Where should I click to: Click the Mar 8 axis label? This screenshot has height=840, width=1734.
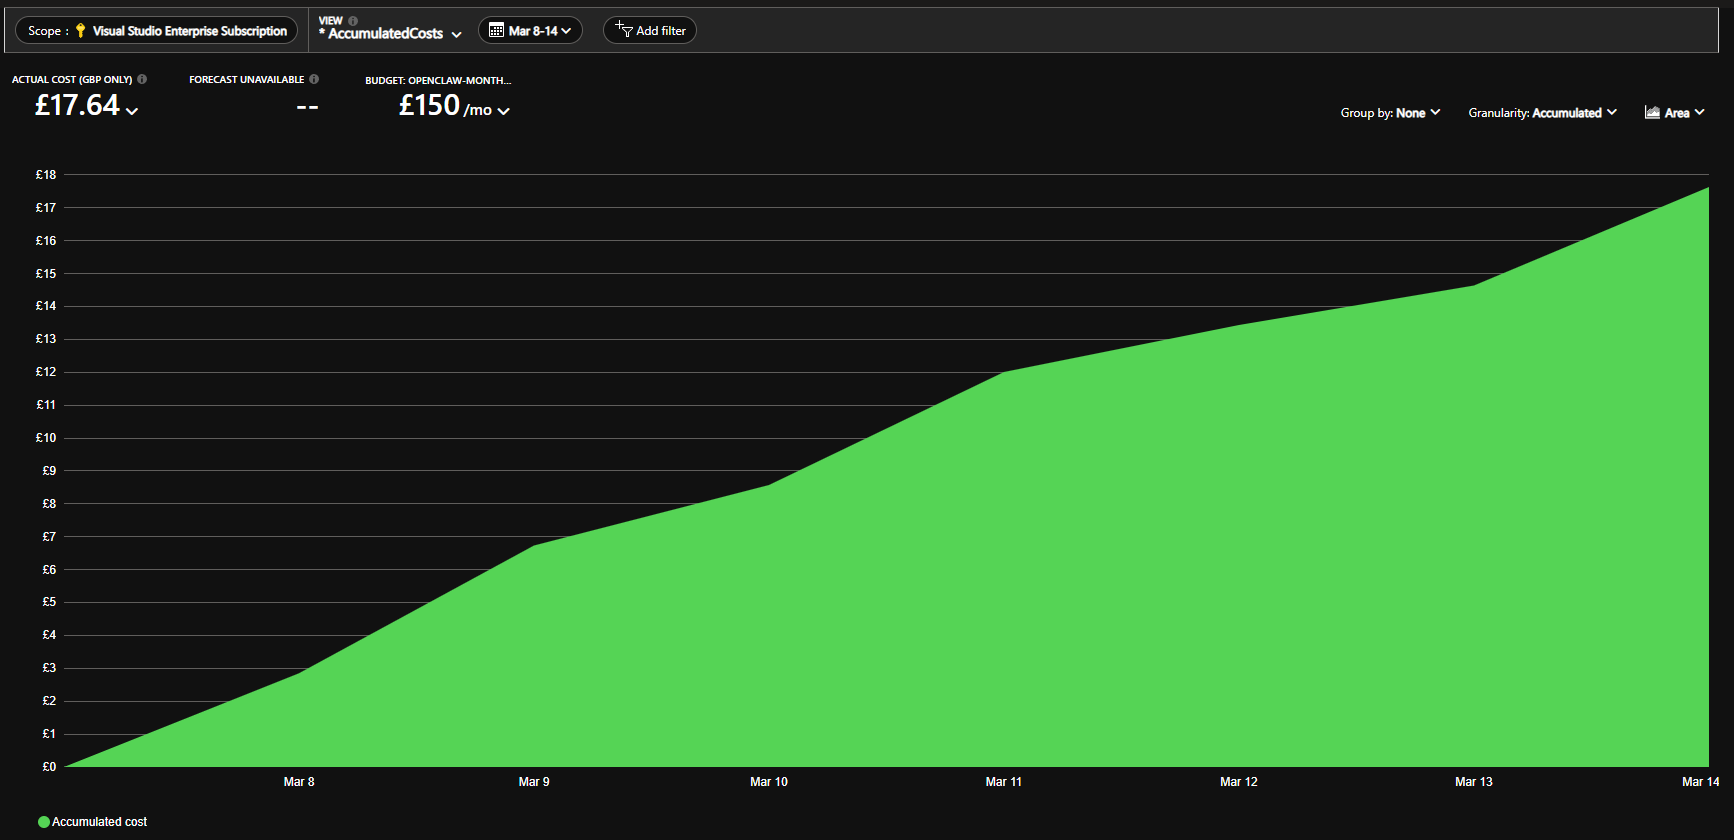[299, 782]
